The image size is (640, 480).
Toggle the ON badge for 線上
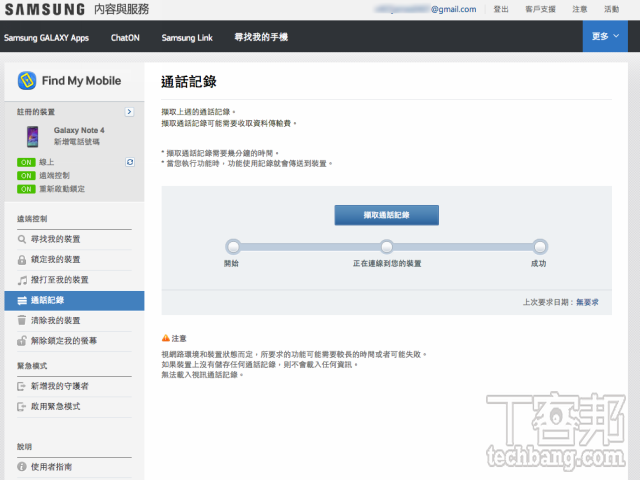point(26,162)
